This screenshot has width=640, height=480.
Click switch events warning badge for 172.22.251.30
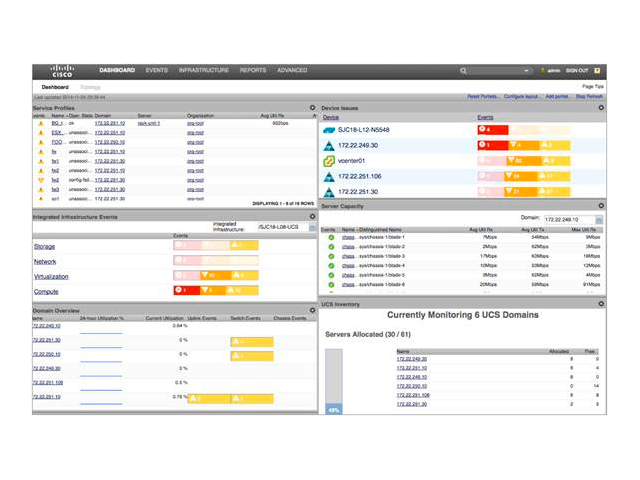click(252, 342)
